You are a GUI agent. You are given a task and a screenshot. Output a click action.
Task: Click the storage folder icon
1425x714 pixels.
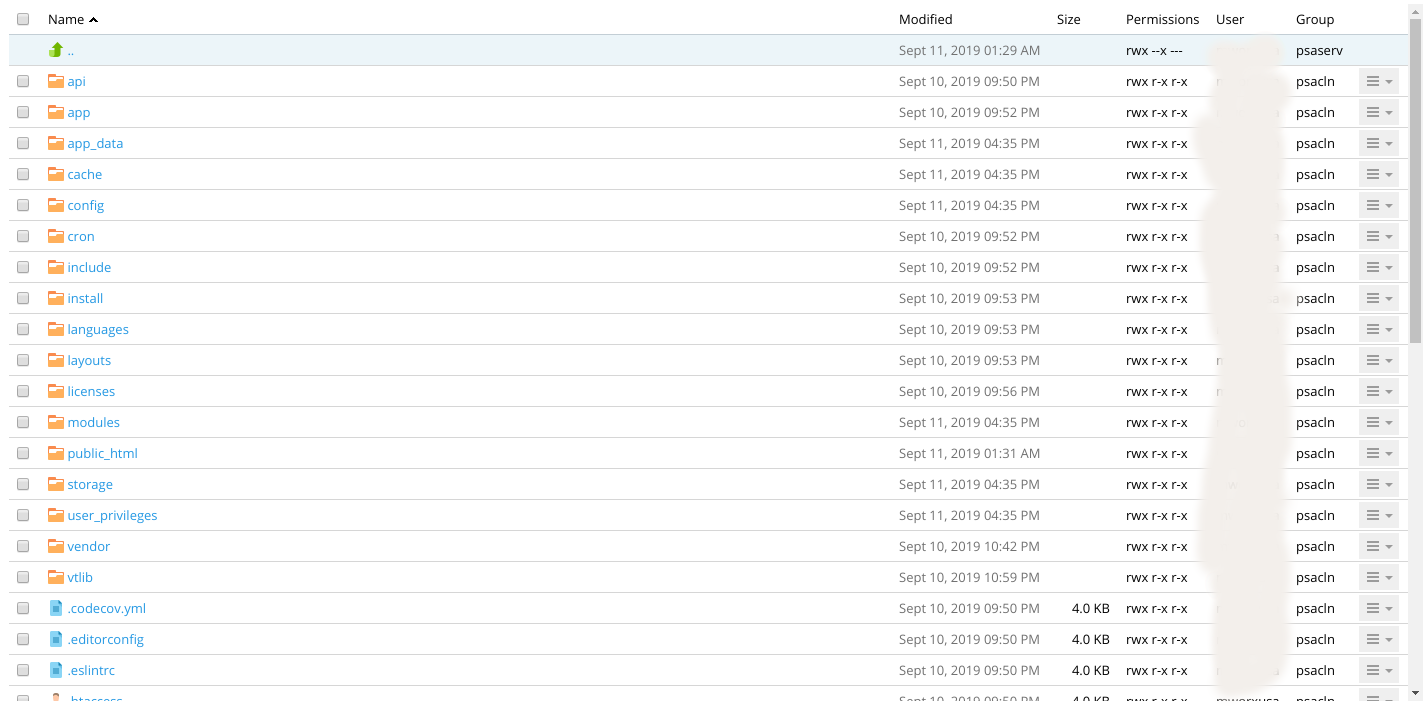[x=56, y=484]
